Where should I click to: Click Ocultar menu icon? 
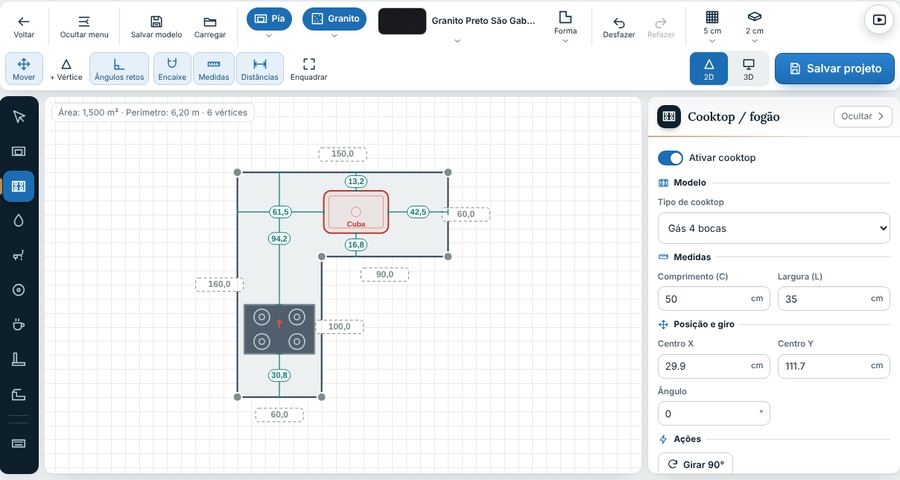click(84, 22)
